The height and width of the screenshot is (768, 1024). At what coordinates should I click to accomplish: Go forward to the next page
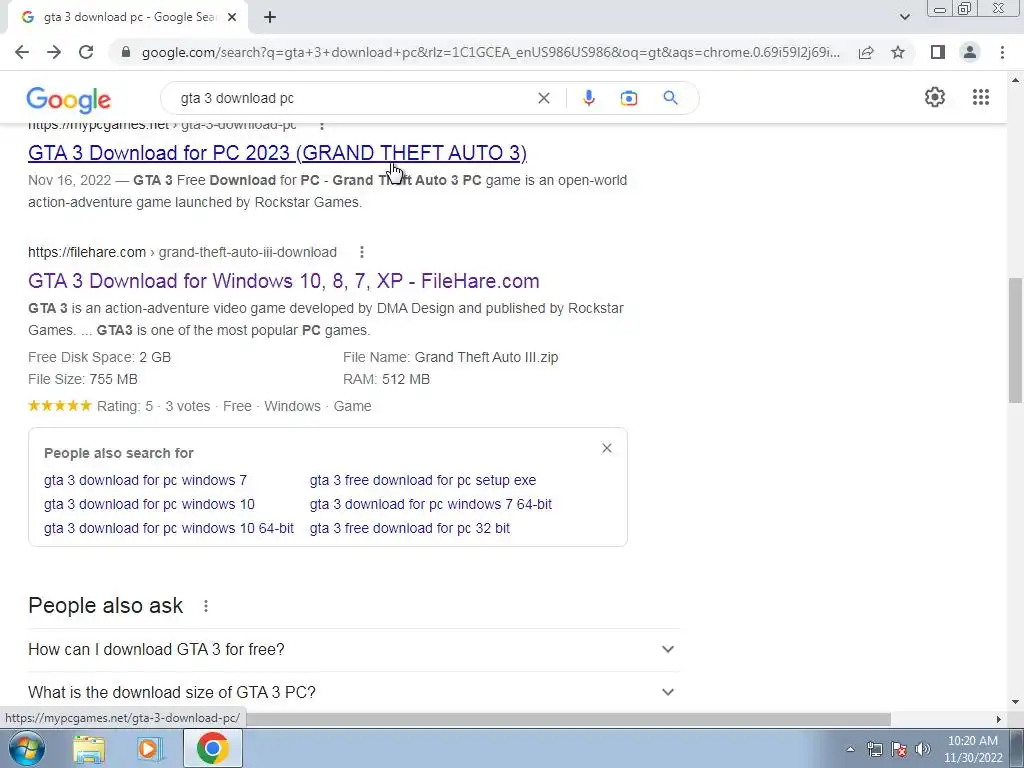(54, 52)
